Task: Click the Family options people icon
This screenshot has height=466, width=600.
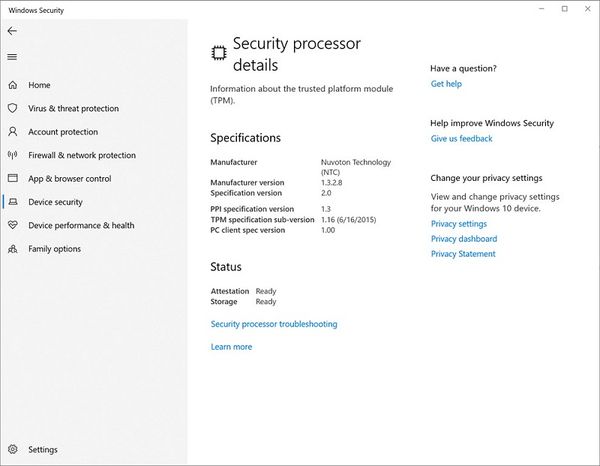Action: (x=12, y=249)
